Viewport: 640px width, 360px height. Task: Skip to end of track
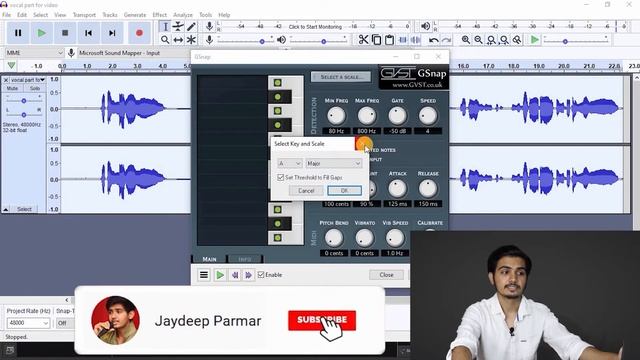coord(112,33)
